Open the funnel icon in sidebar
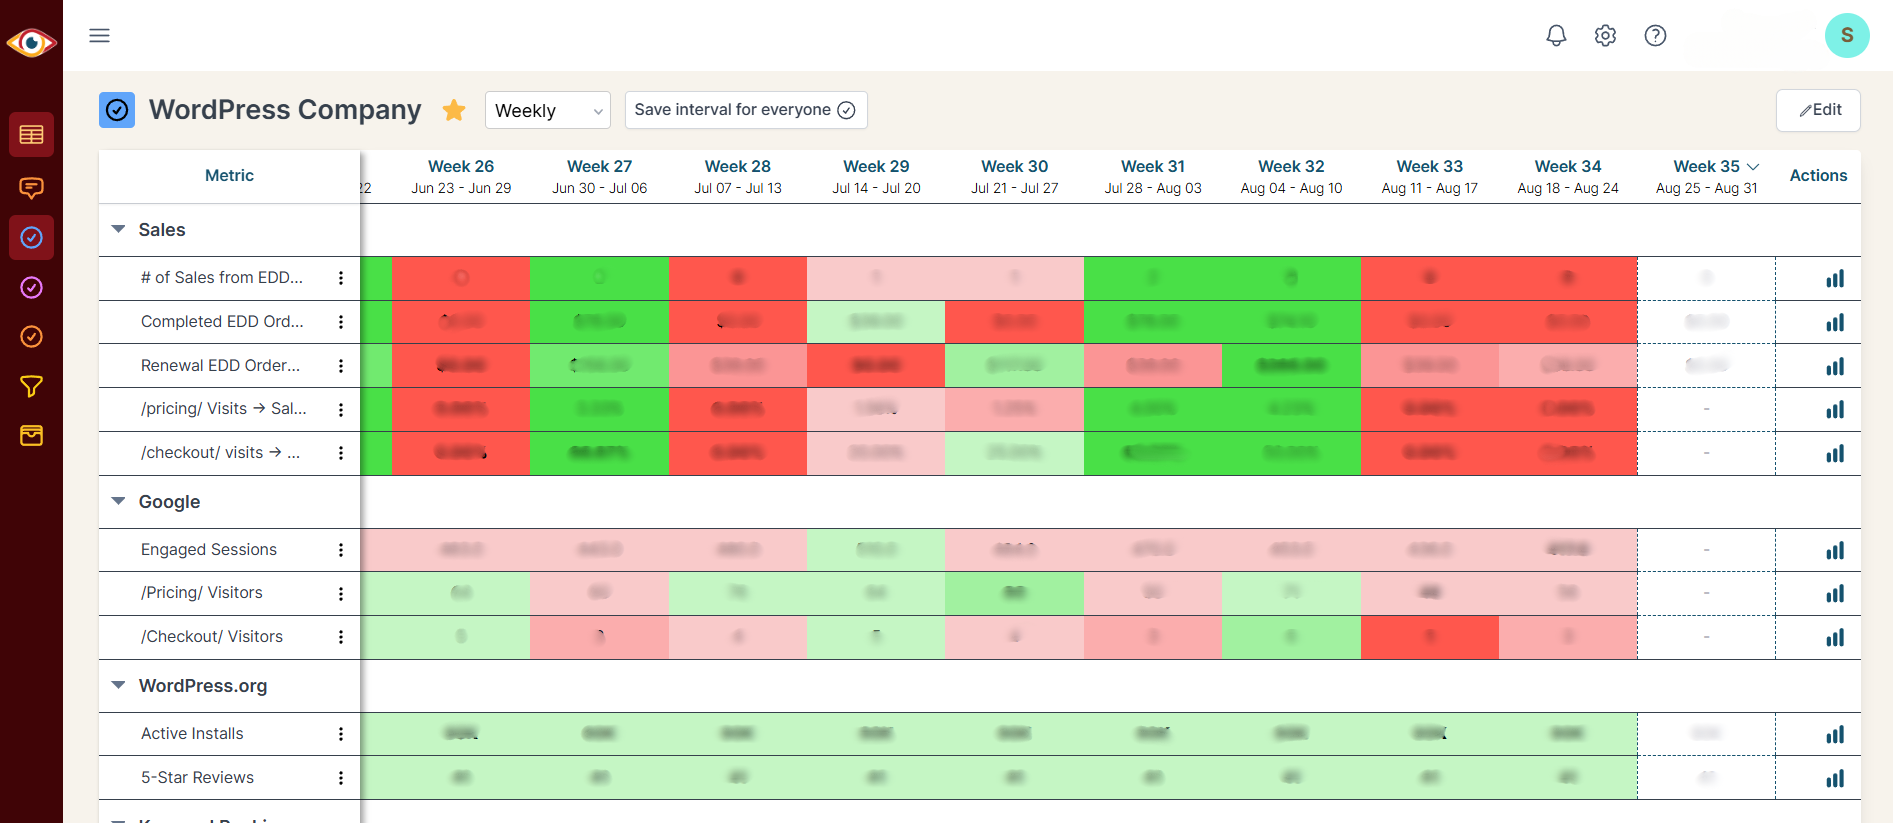1893x823 pixels. pyautogui.click(x=31, y=386)
